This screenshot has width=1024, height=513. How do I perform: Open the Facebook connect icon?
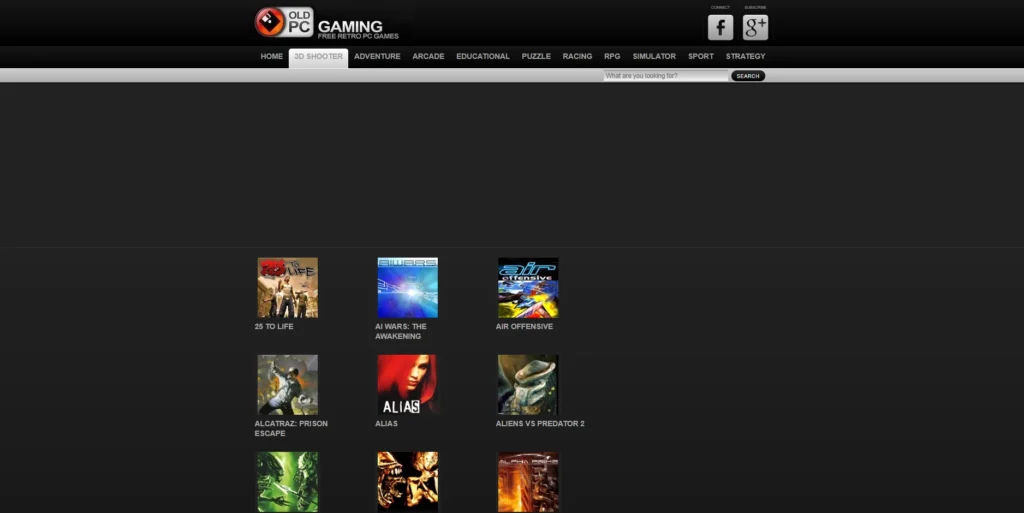tap(720, 27)
